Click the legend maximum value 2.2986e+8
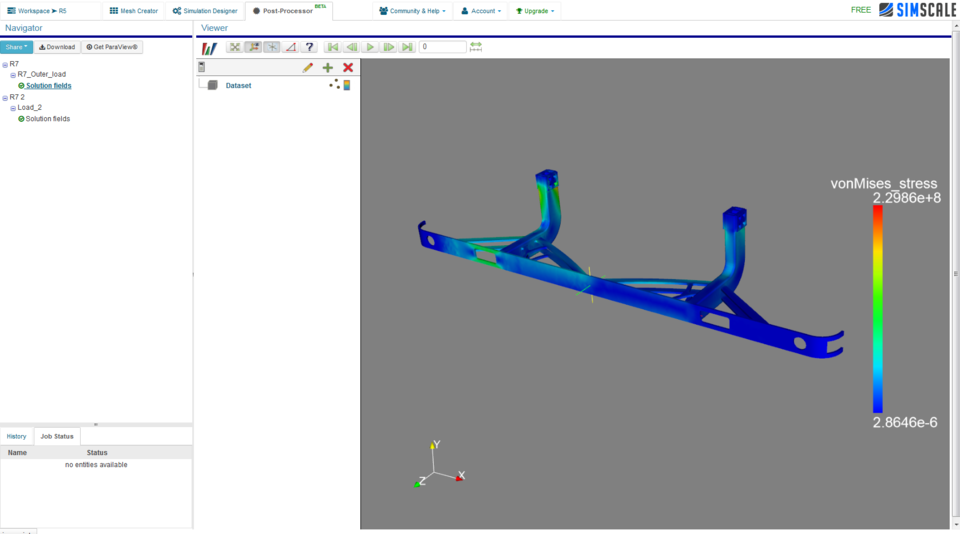 (x=907, y=198)
